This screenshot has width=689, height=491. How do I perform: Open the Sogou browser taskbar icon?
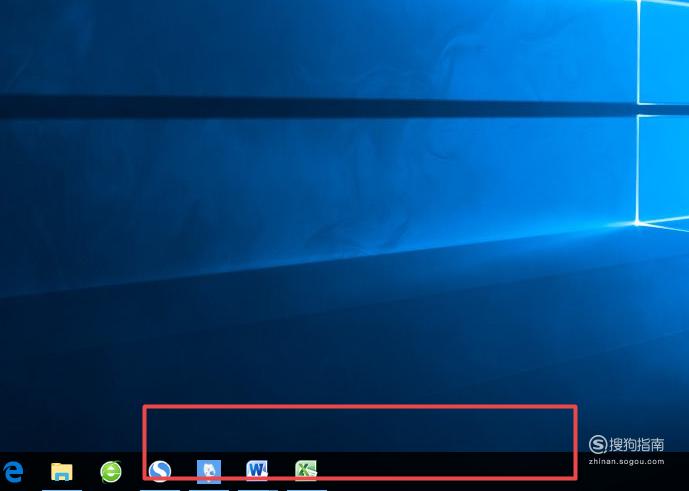pos(160,471)
